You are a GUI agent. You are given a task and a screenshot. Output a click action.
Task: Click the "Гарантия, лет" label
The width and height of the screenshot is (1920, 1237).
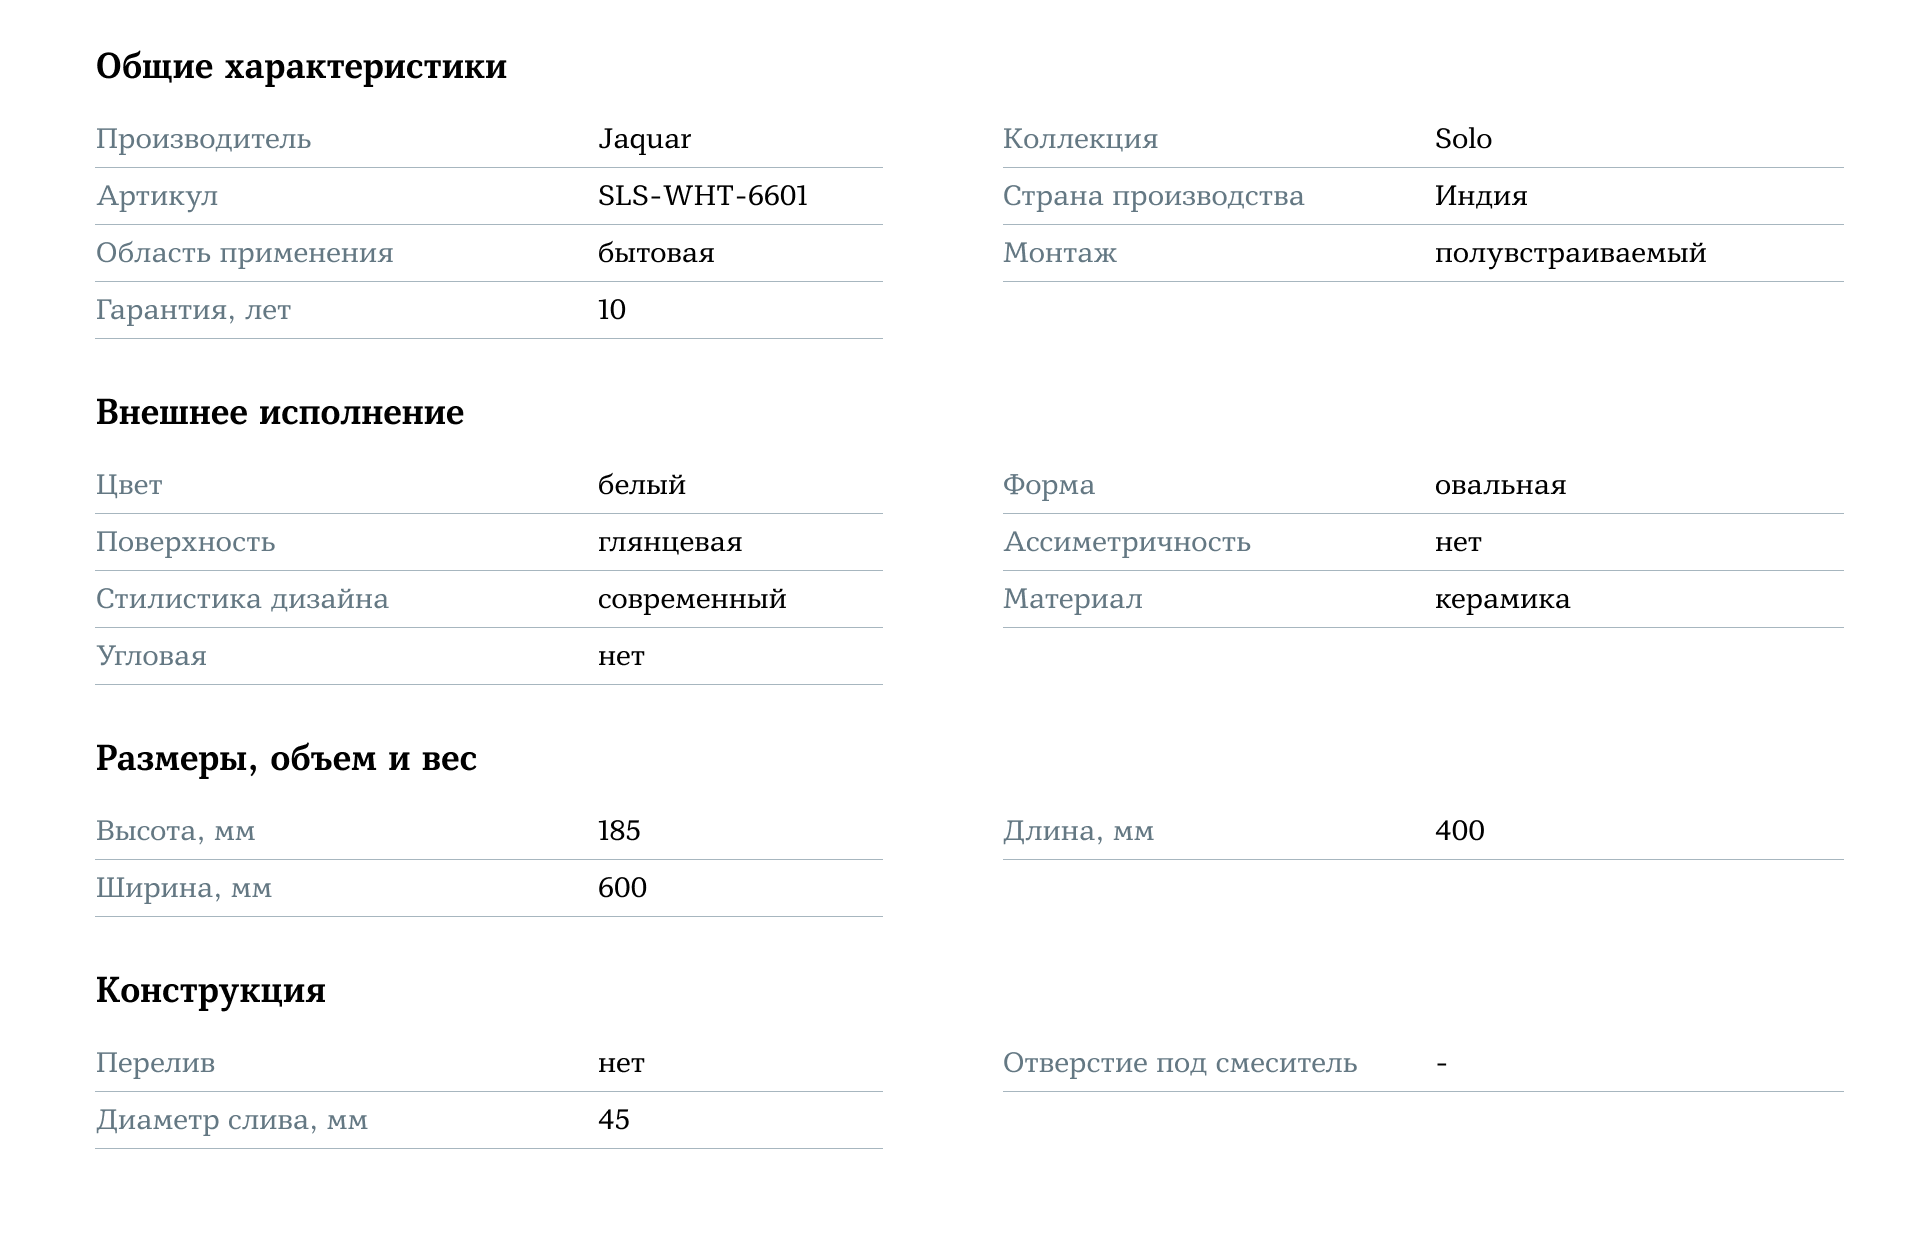(x=193, y=310)
